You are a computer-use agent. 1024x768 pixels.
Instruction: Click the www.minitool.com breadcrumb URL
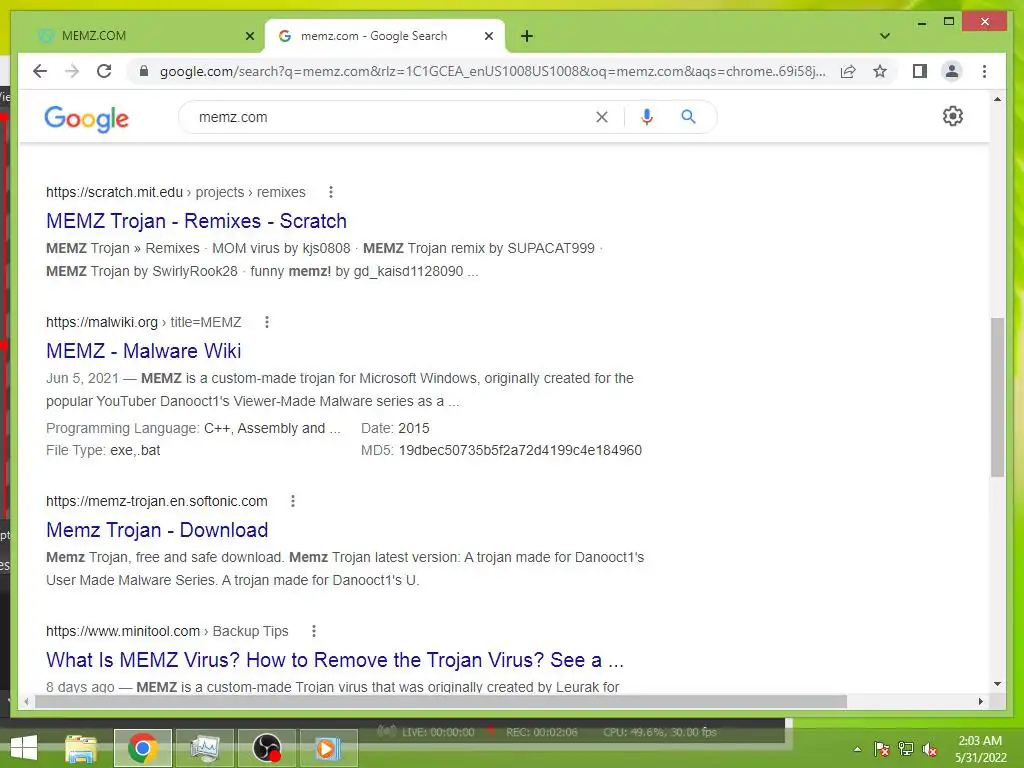pyautogui.click(x=167, y=631)
